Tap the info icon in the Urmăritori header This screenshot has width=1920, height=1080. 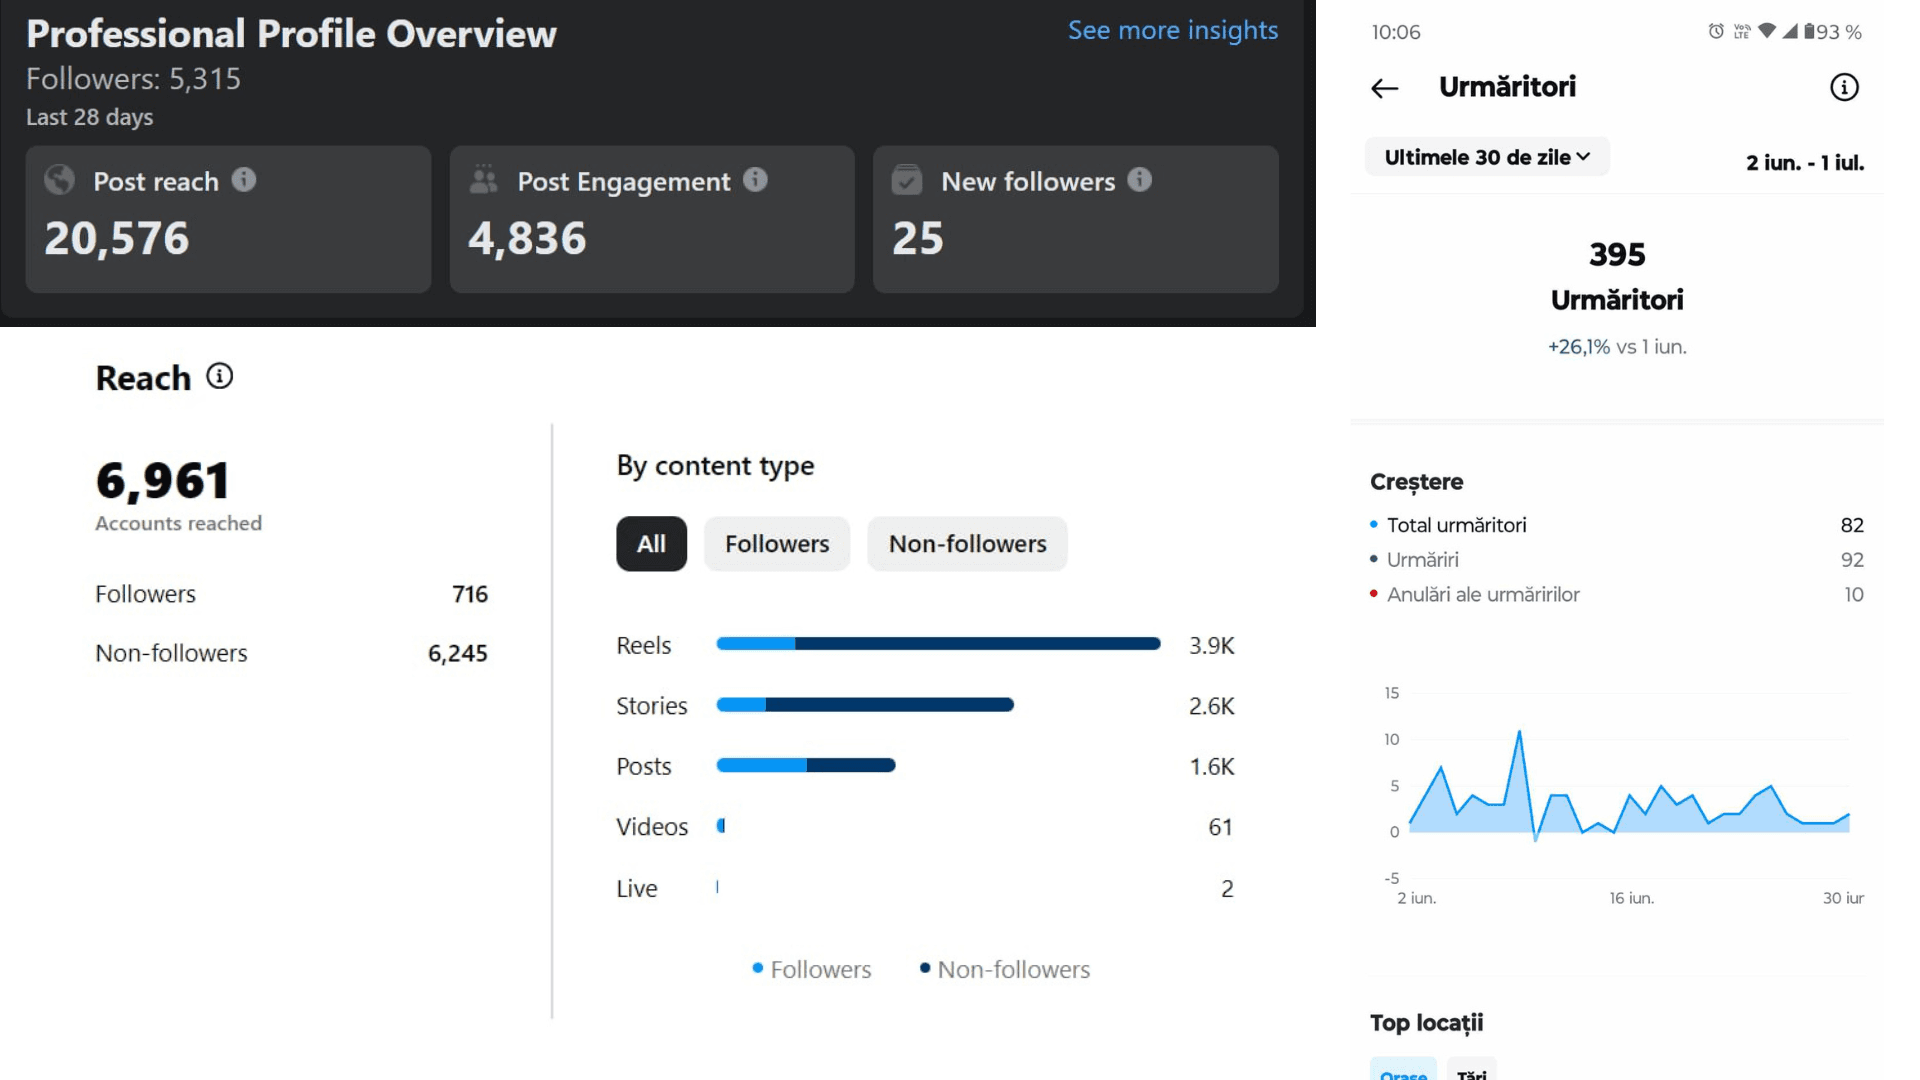tap(1844, 87)
